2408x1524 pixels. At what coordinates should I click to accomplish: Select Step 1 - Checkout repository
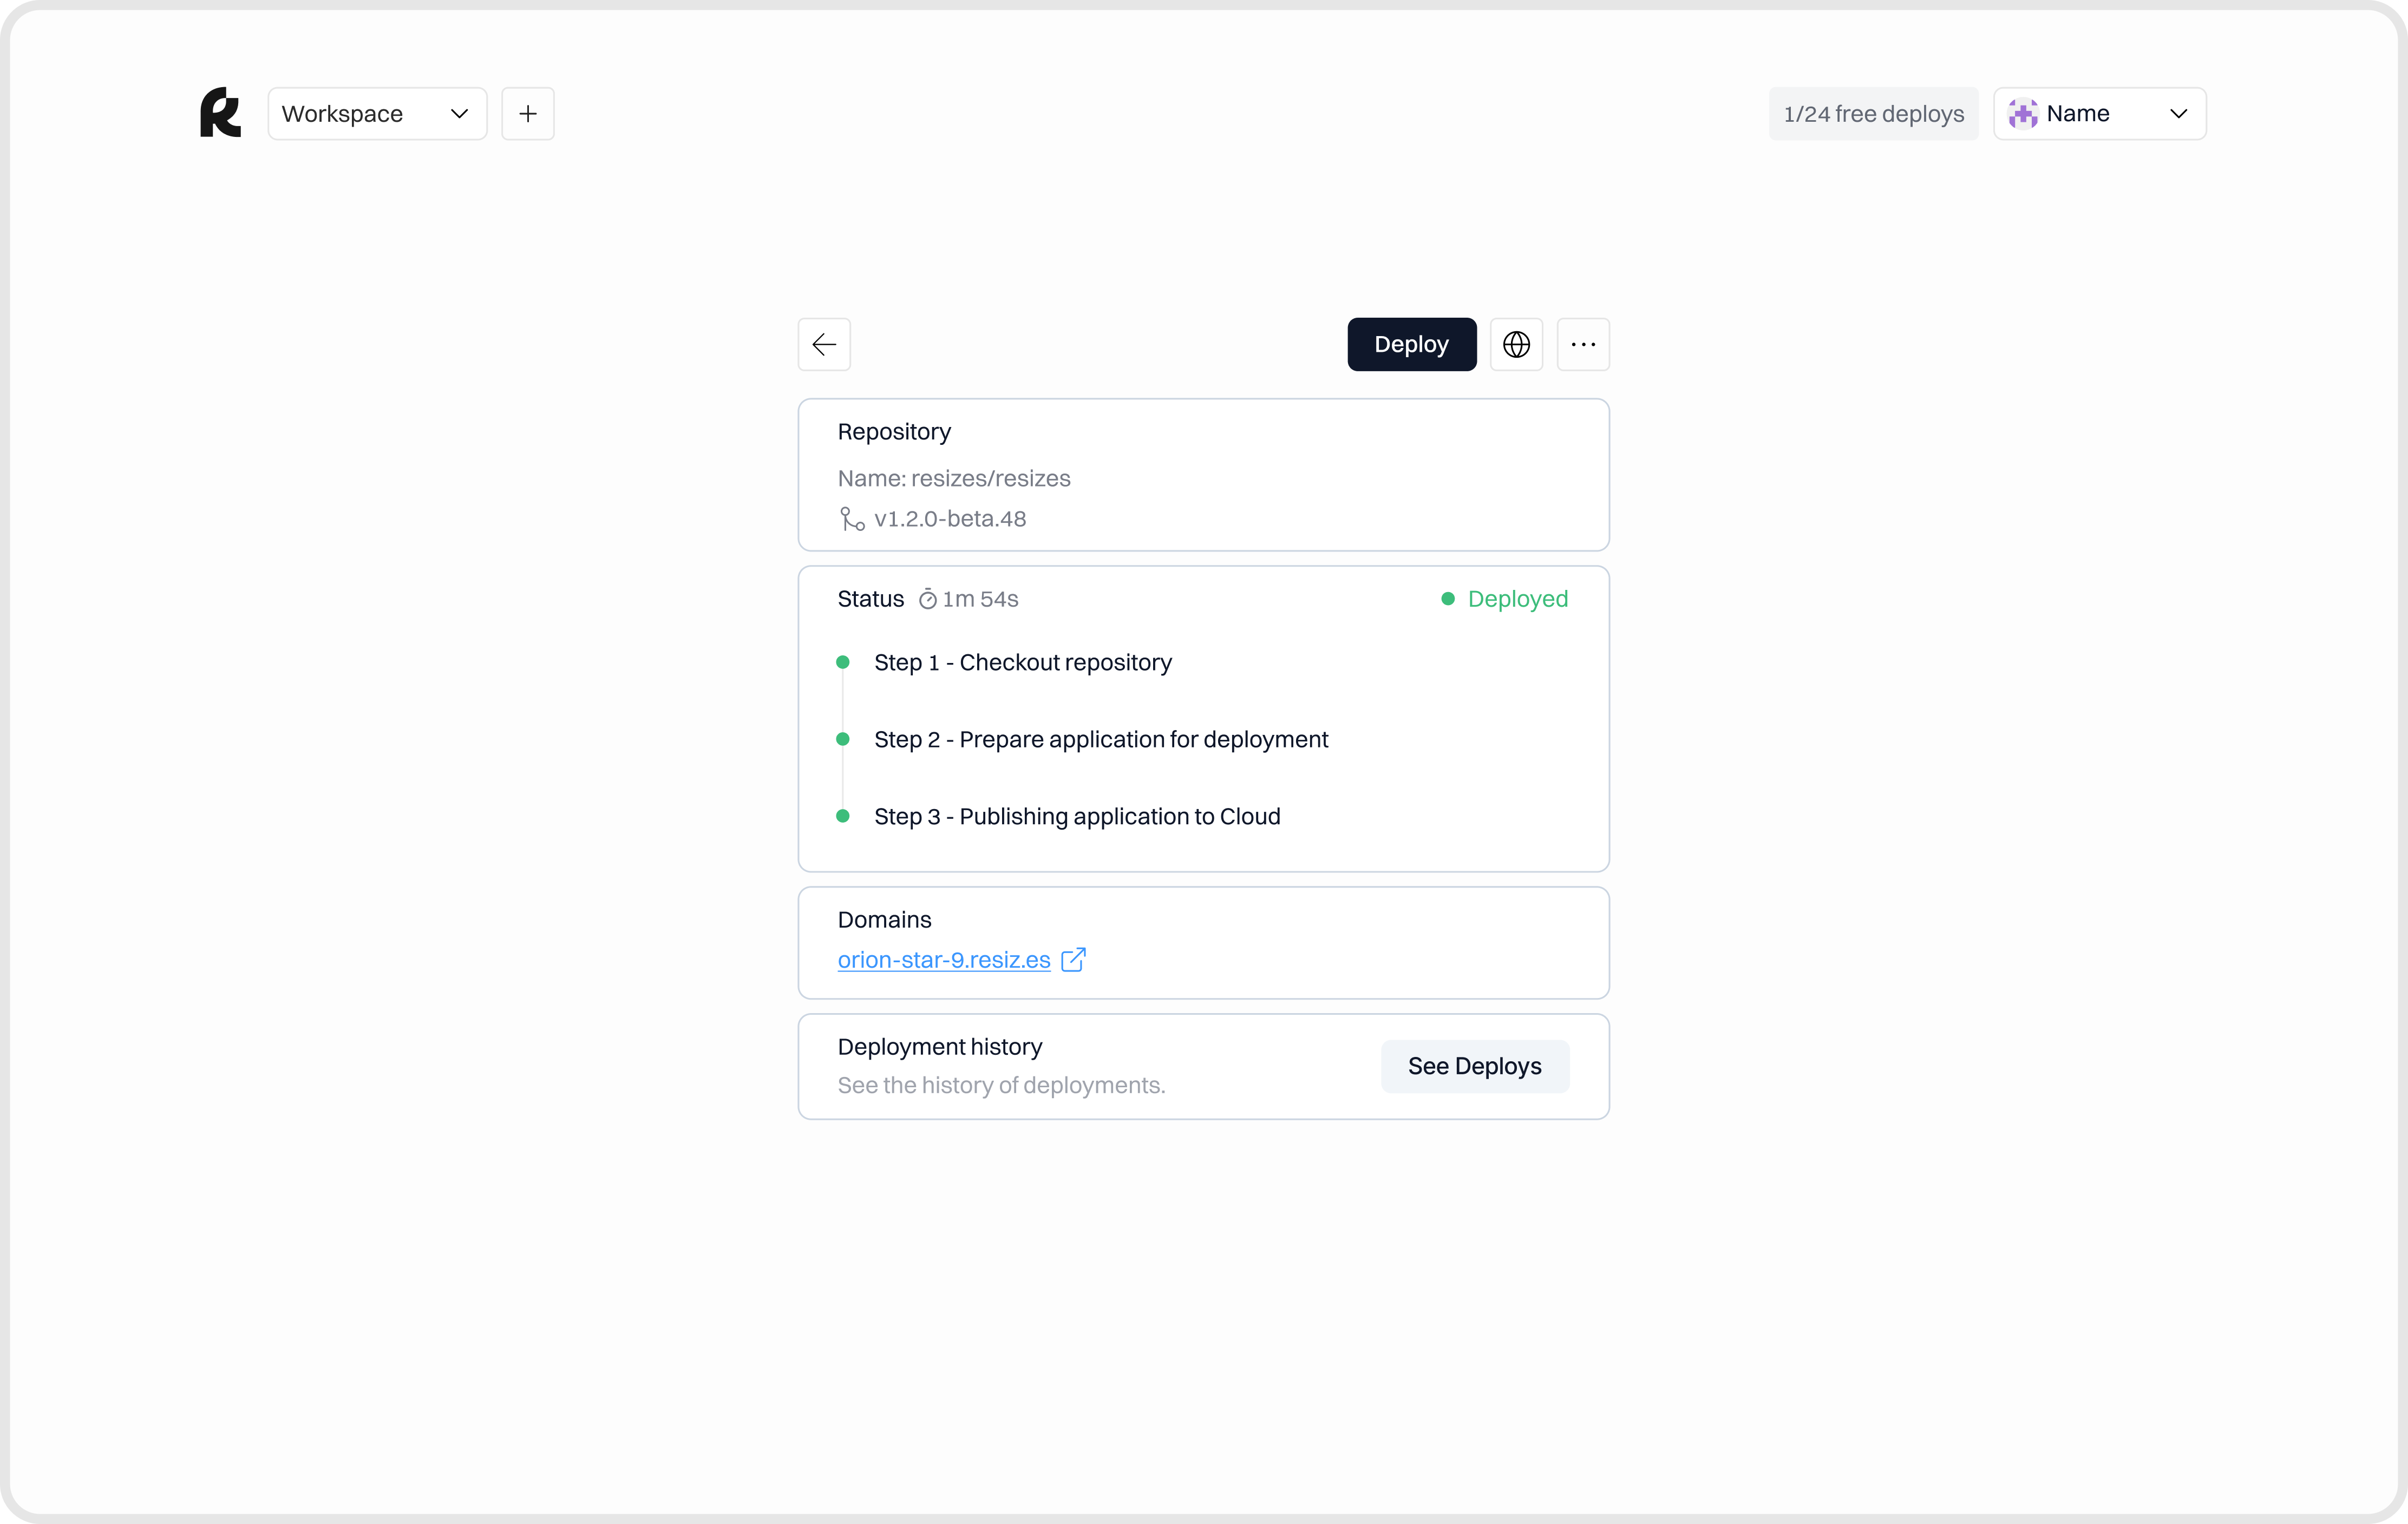point(1022,663)
